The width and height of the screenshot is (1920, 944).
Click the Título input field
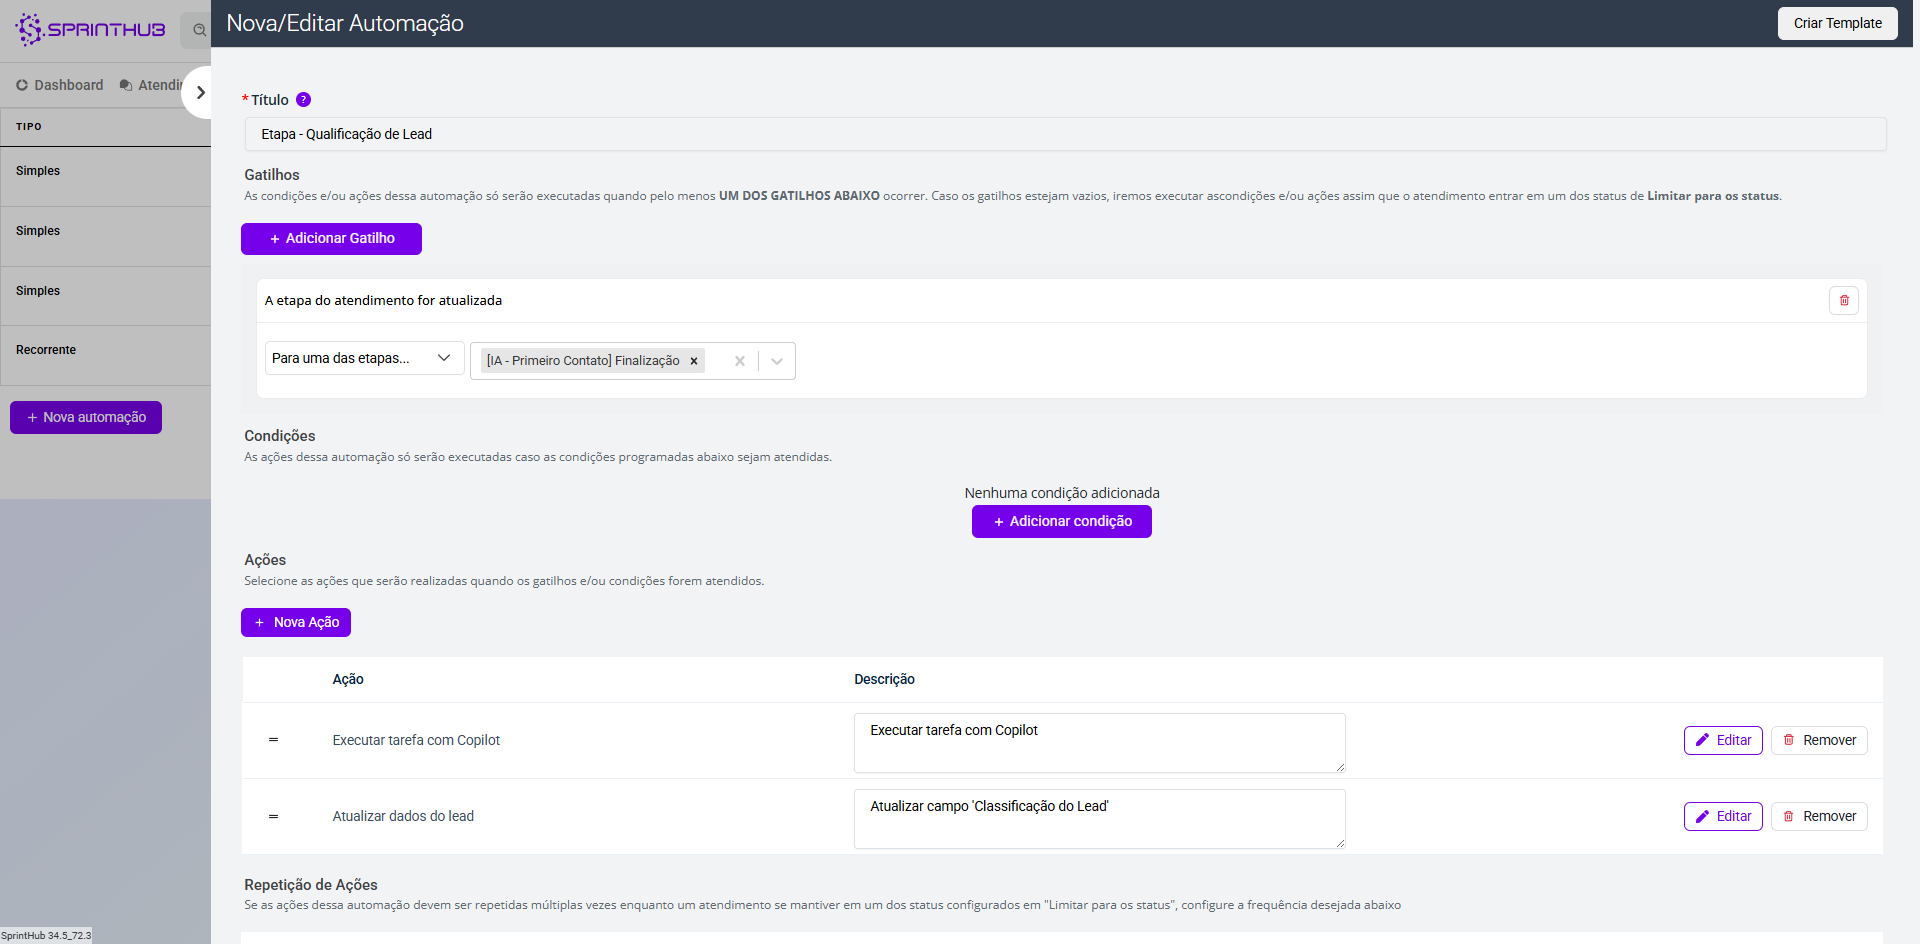click(x=1064, y=134)
